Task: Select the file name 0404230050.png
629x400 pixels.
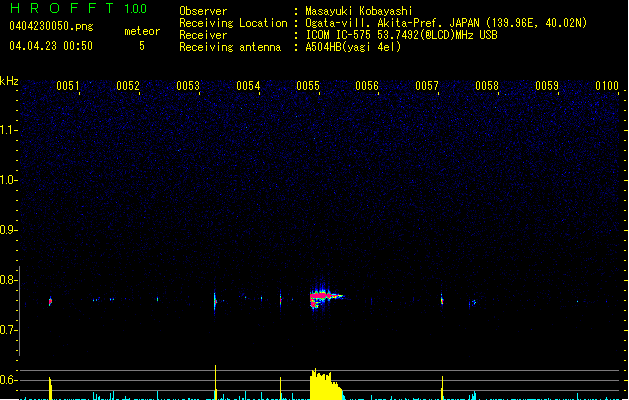Action: click(51, 26)
